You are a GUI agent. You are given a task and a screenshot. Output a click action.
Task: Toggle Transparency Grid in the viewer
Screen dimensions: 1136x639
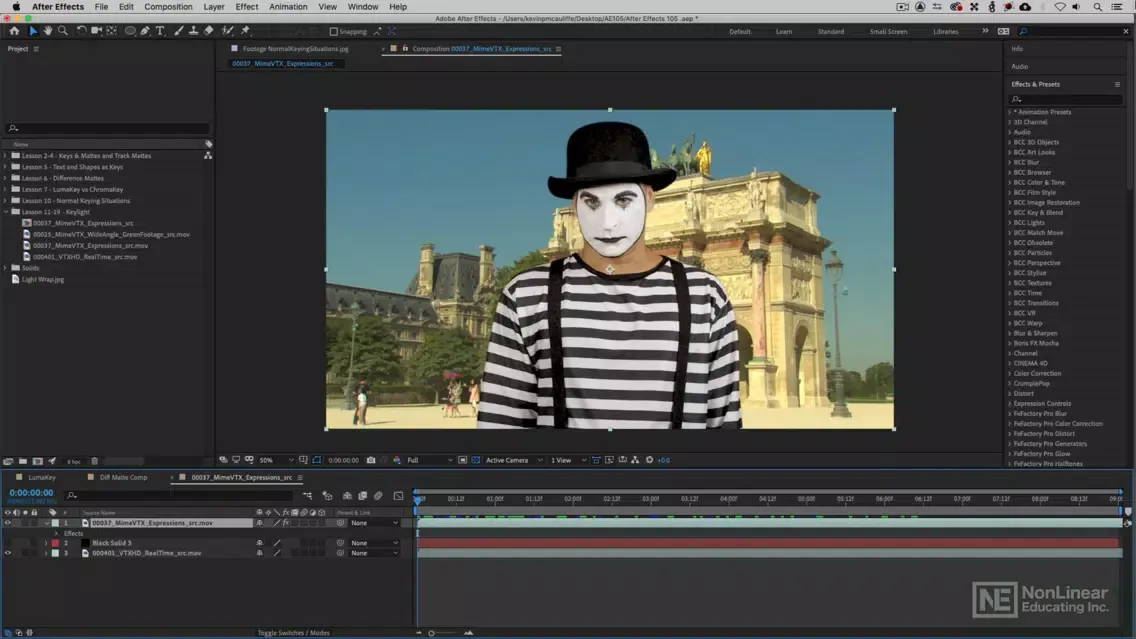[x=475, y=460]
